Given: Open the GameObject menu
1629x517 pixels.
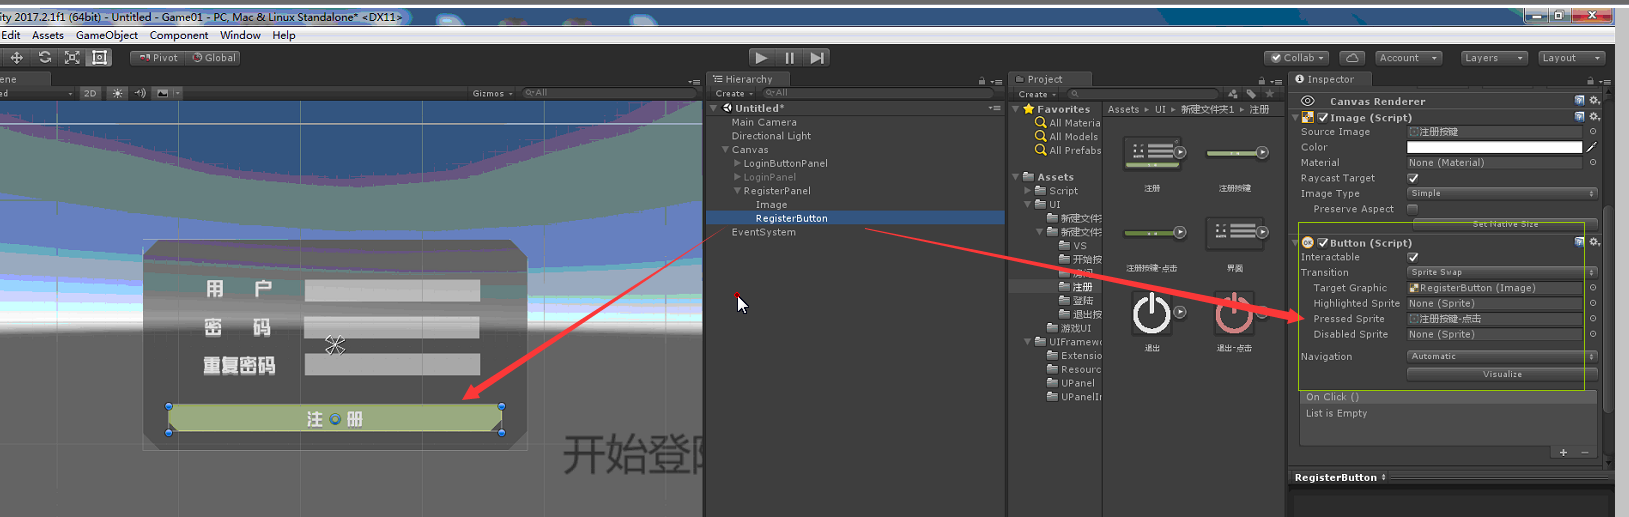Looking at the screenshot, I should (107, 35).
